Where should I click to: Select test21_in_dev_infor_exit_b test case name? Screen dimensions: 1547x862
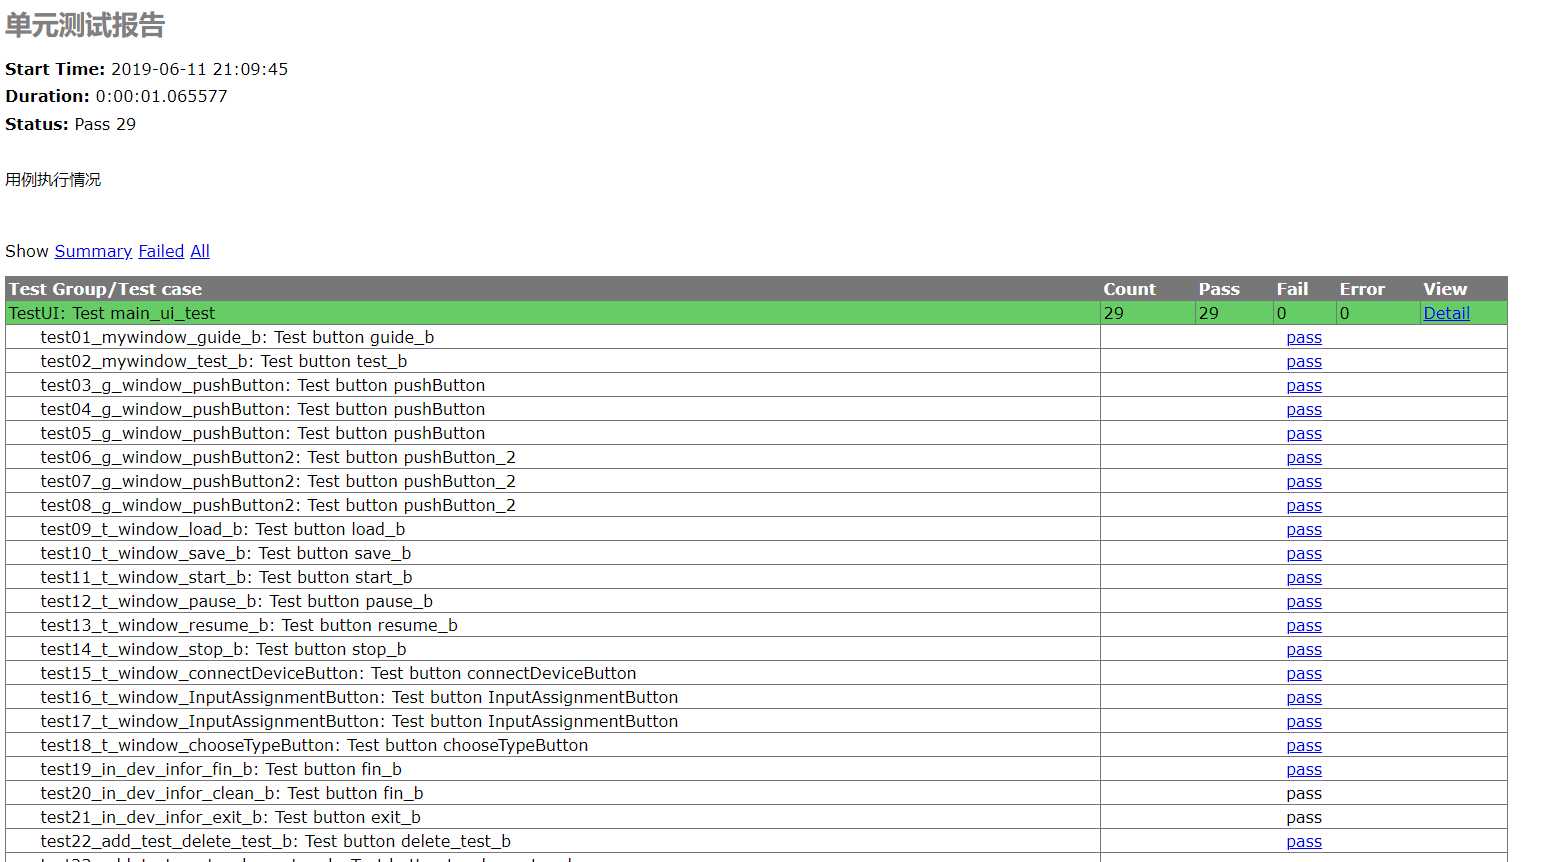[x=230, y=817]
